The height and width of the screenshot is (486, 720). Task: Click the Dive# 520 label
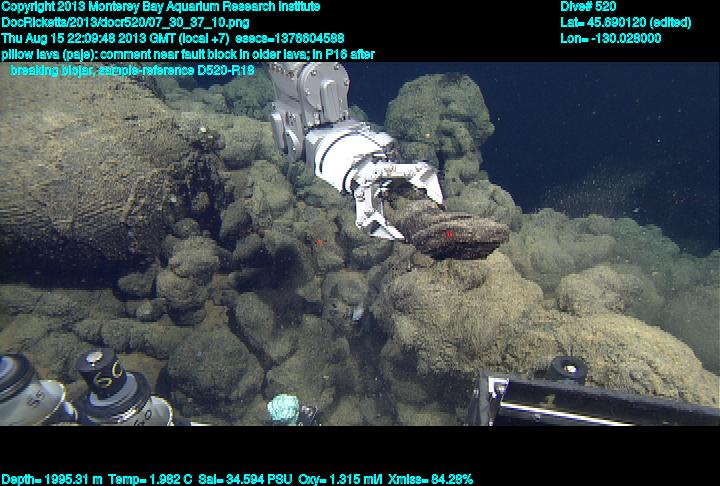pyautogui.click(x=590, y=7)
